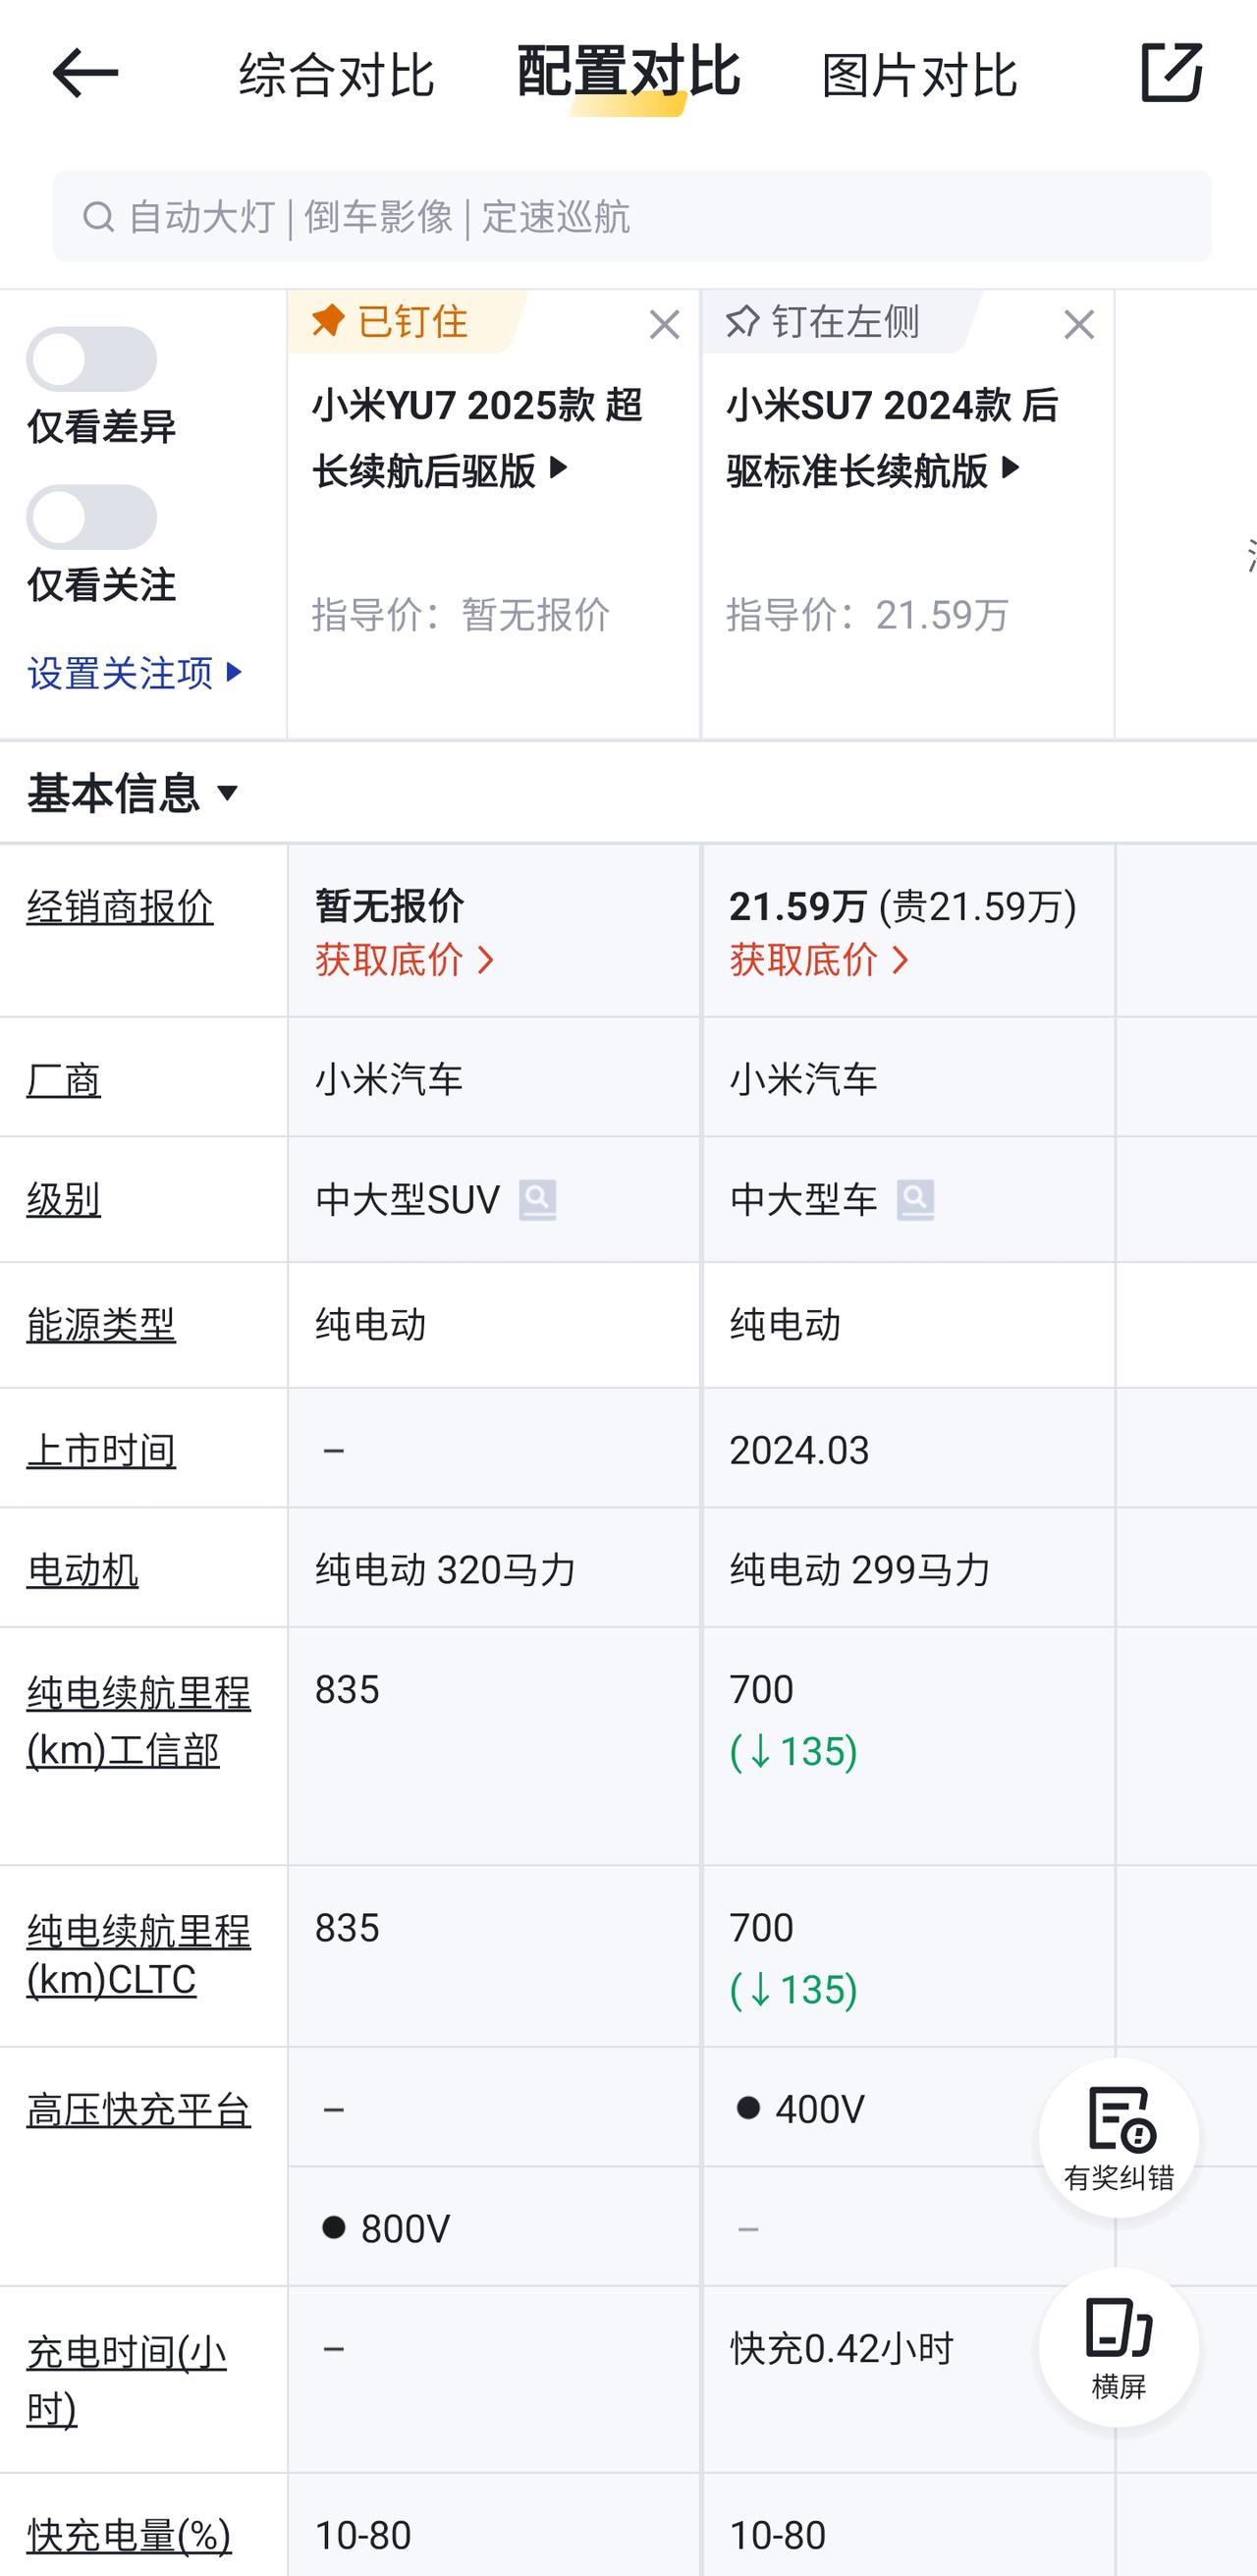Open the 级别 parameter label
Screen dimensions: 1257x2576
[x=64, y=1198]
